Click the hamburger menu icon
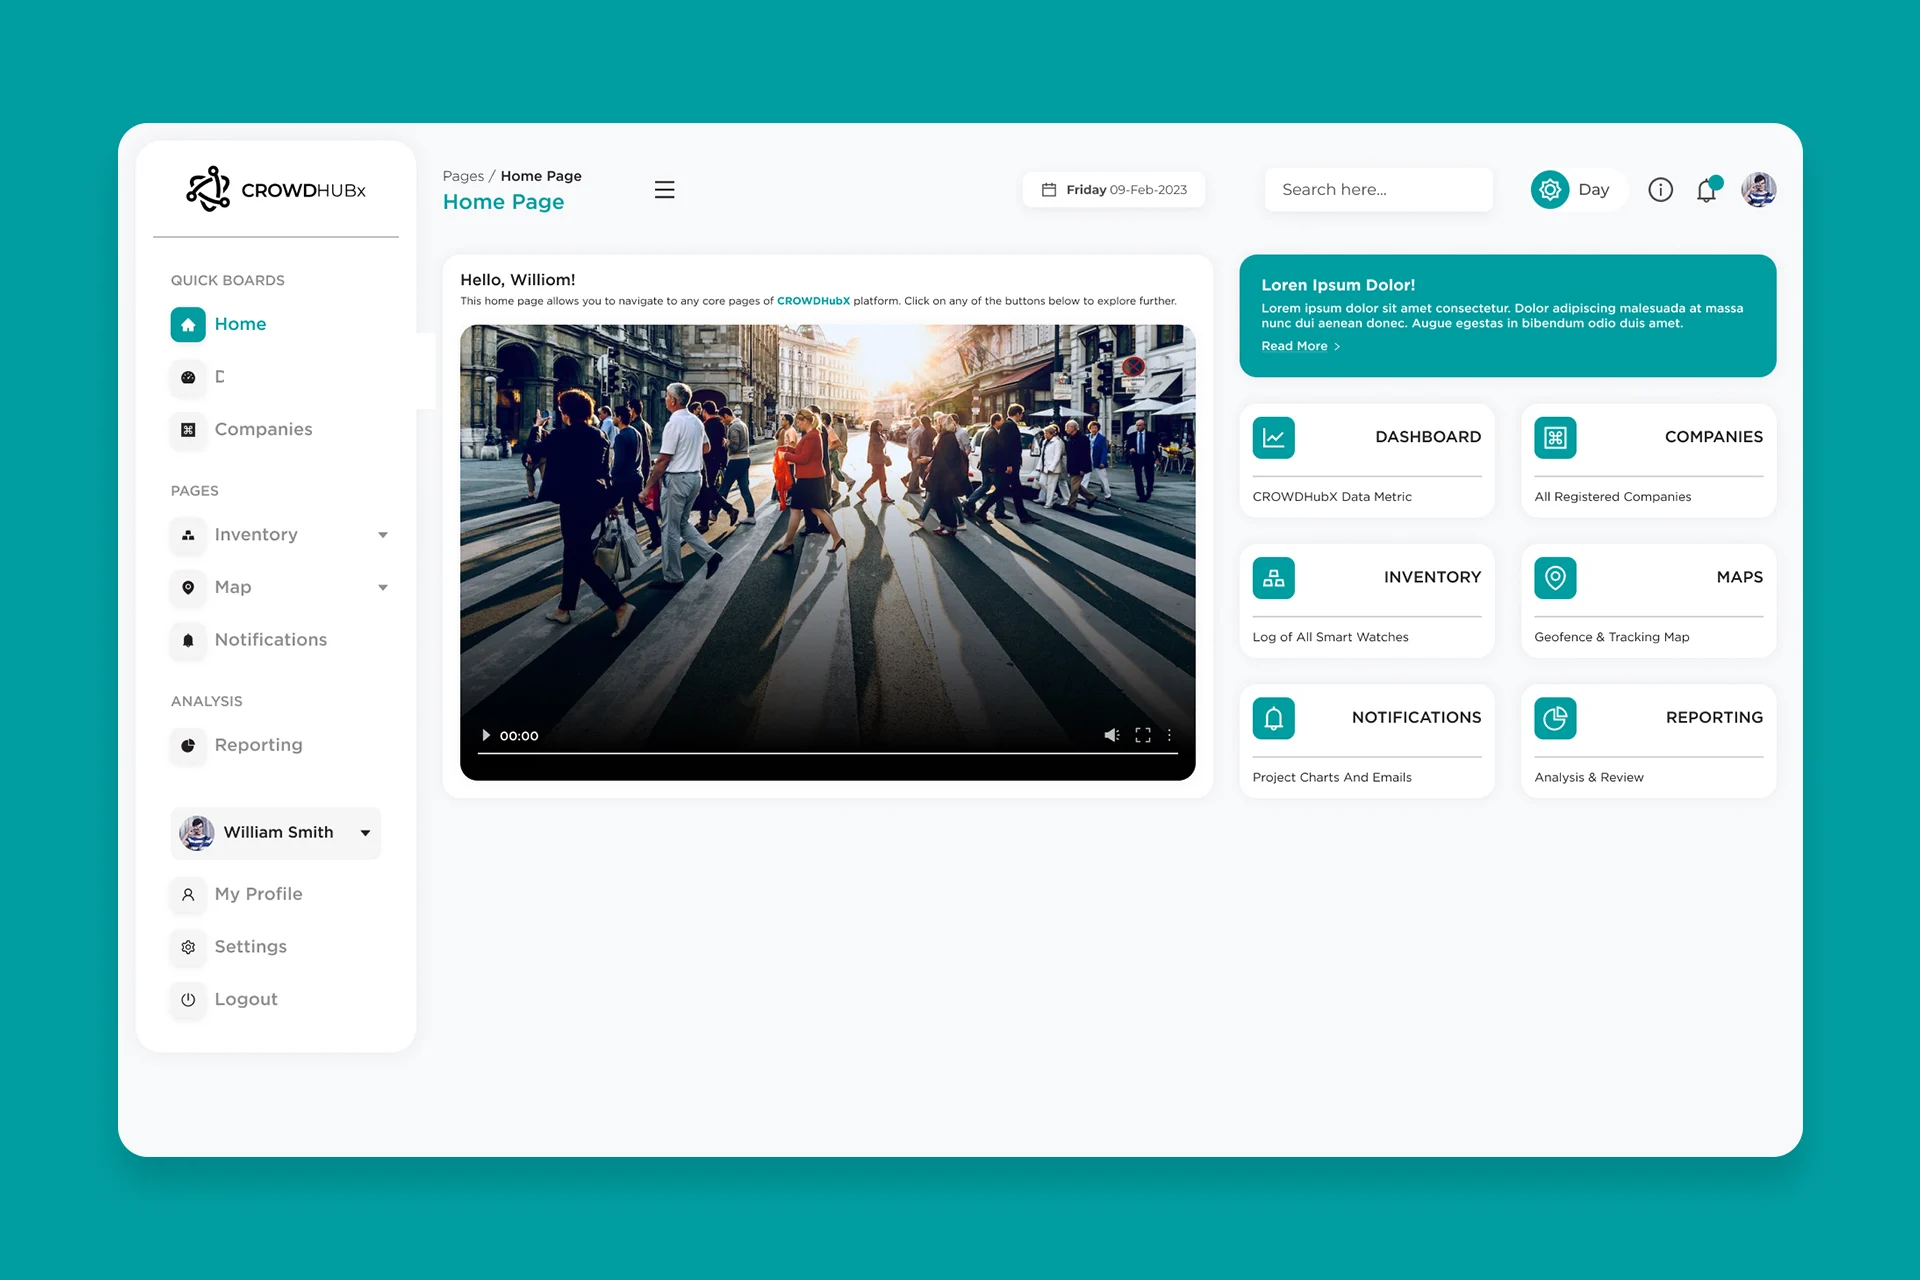The image size is (1920, 1280). [x=664, y=190]
